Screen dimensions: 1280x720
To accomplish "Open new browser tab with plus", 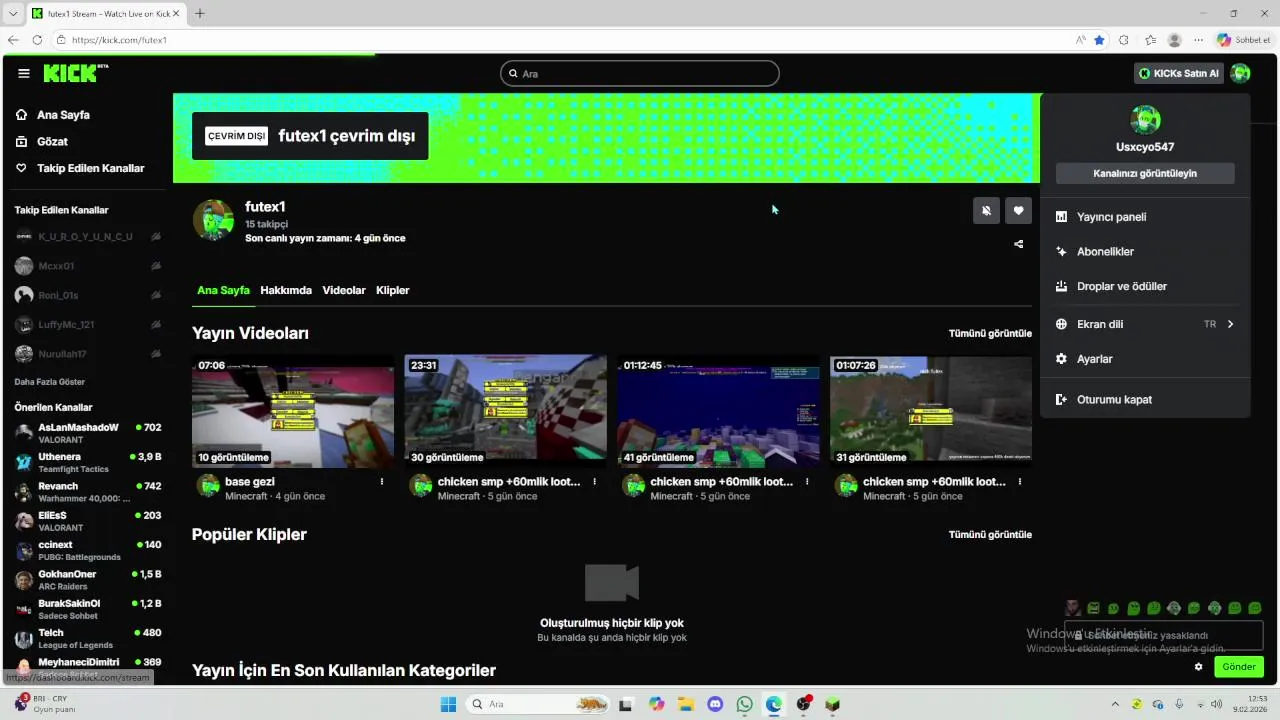I will click(x=200, y=13).
